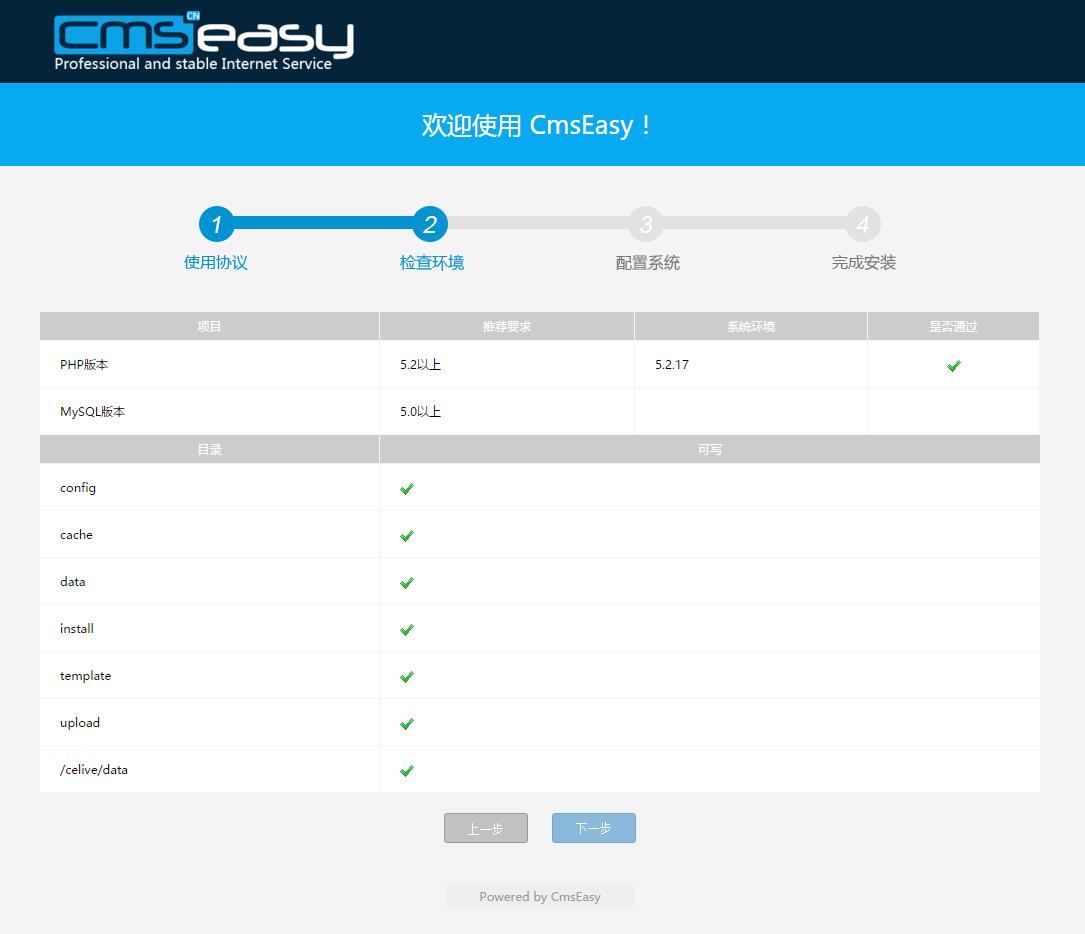Click the config directory writable checkmark
The height and width of the screenshot is (934, 1085).
(x=407, y=489)
